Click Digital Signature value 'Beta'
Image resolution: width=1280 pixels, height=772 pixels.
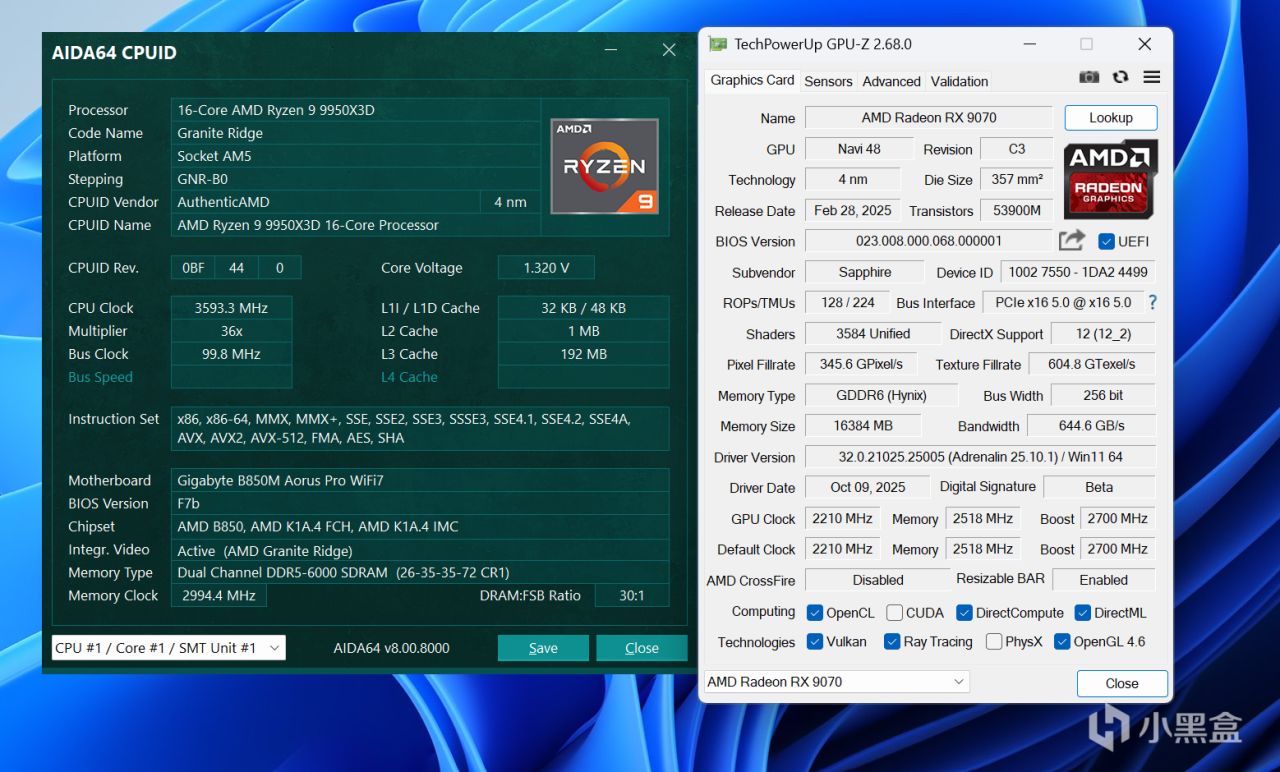pos(1099,488)
